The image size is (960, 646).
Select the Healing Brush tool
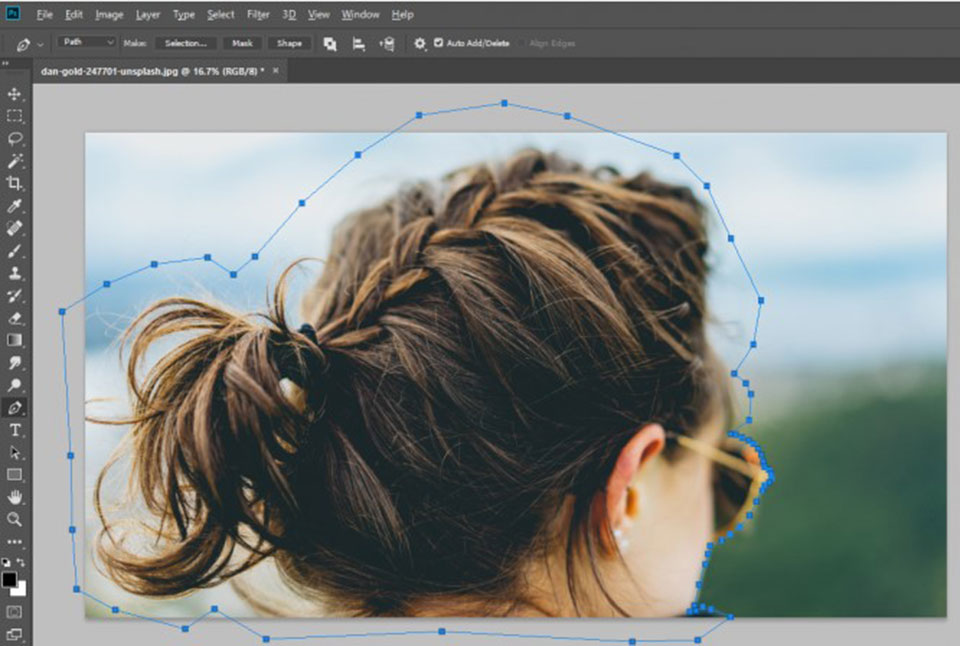[14, 228]
